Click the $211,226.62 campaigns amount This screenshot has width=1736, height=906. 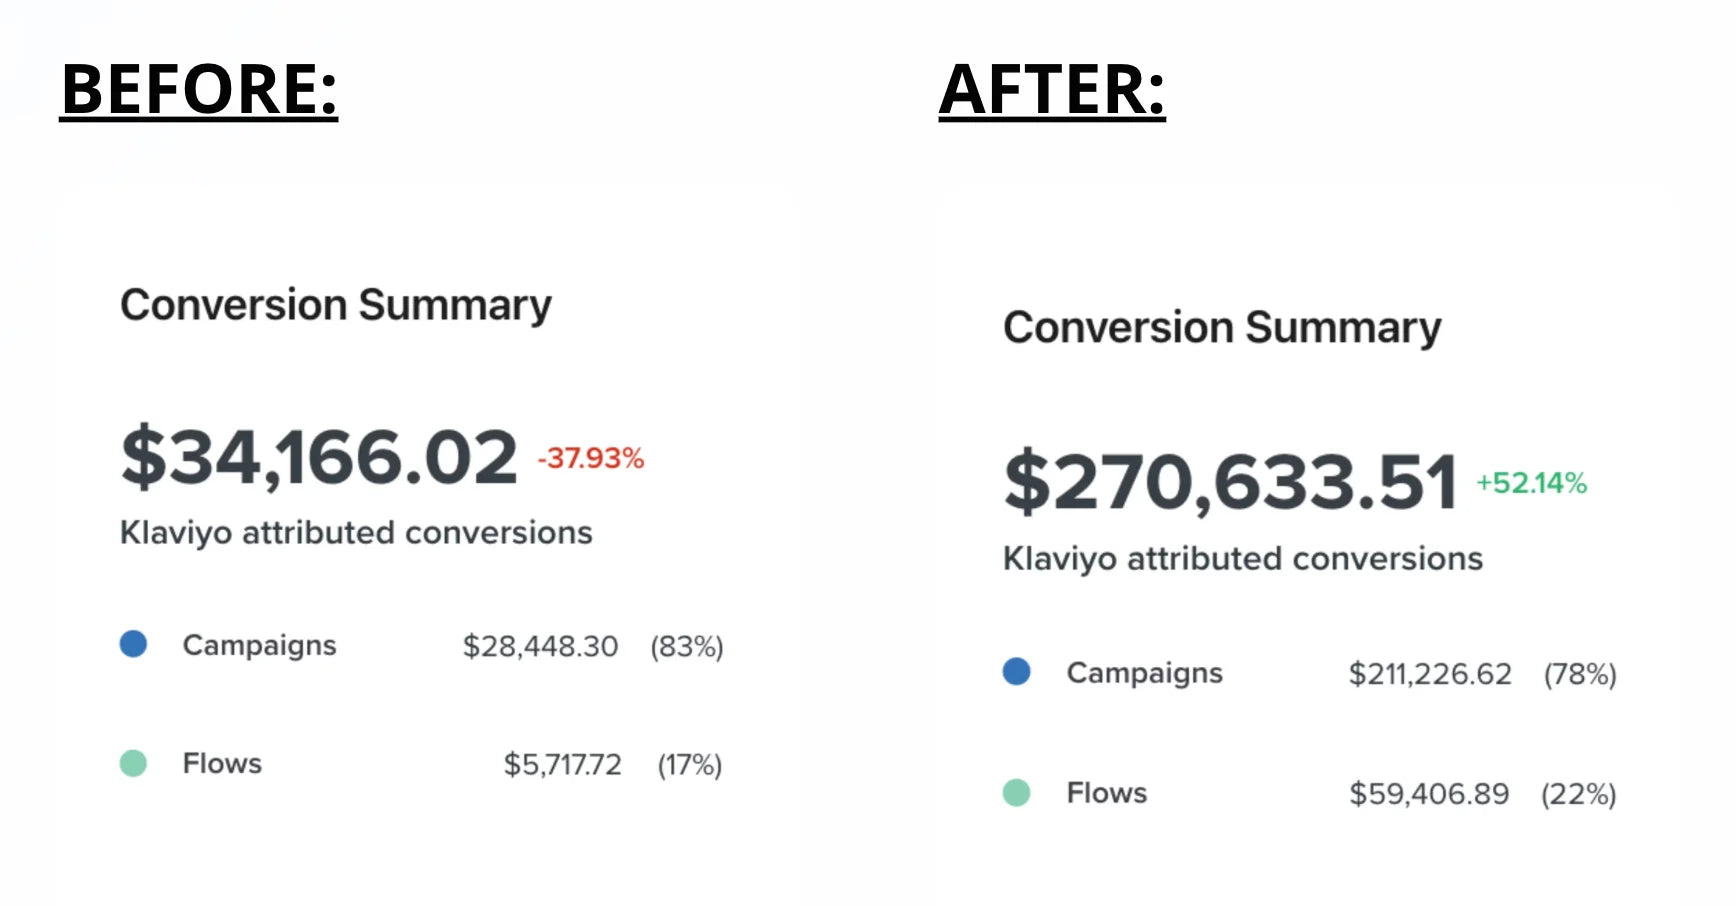pos(1429,675)
